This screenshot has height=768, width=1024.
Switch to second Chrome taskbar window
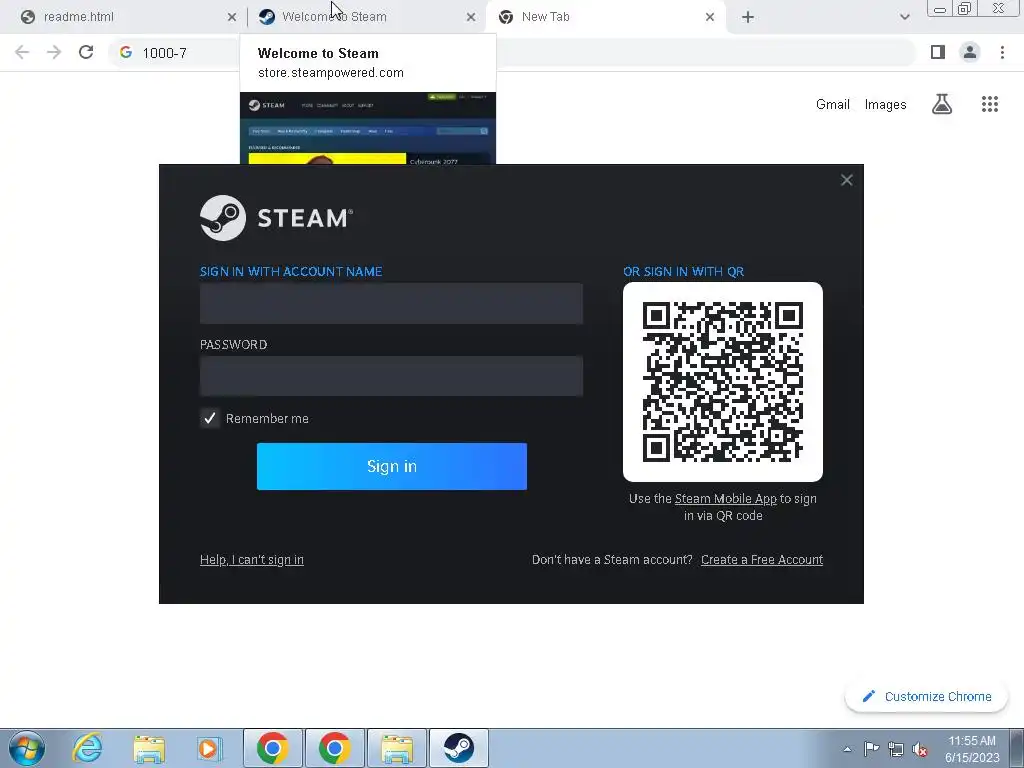334,748
